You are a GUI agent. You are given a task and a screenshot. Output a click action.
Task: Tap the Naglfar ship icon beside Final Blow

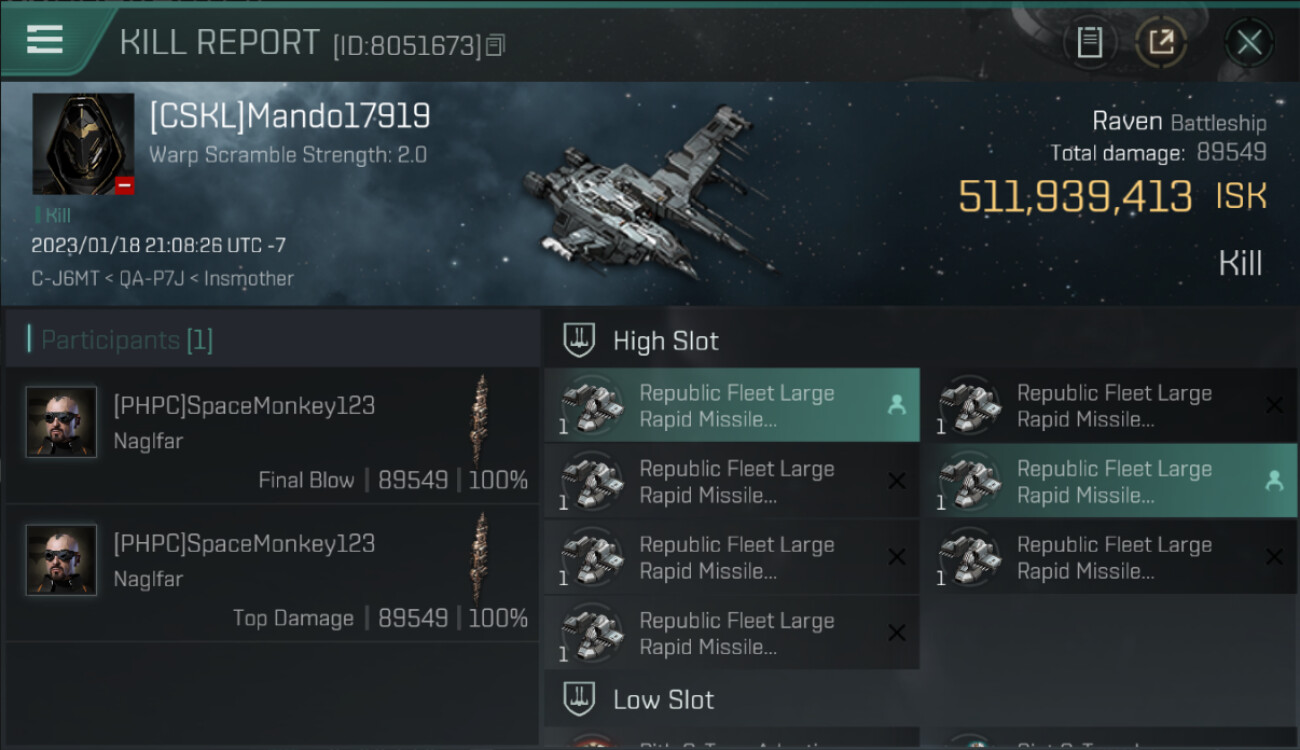[x=481, y=420]
